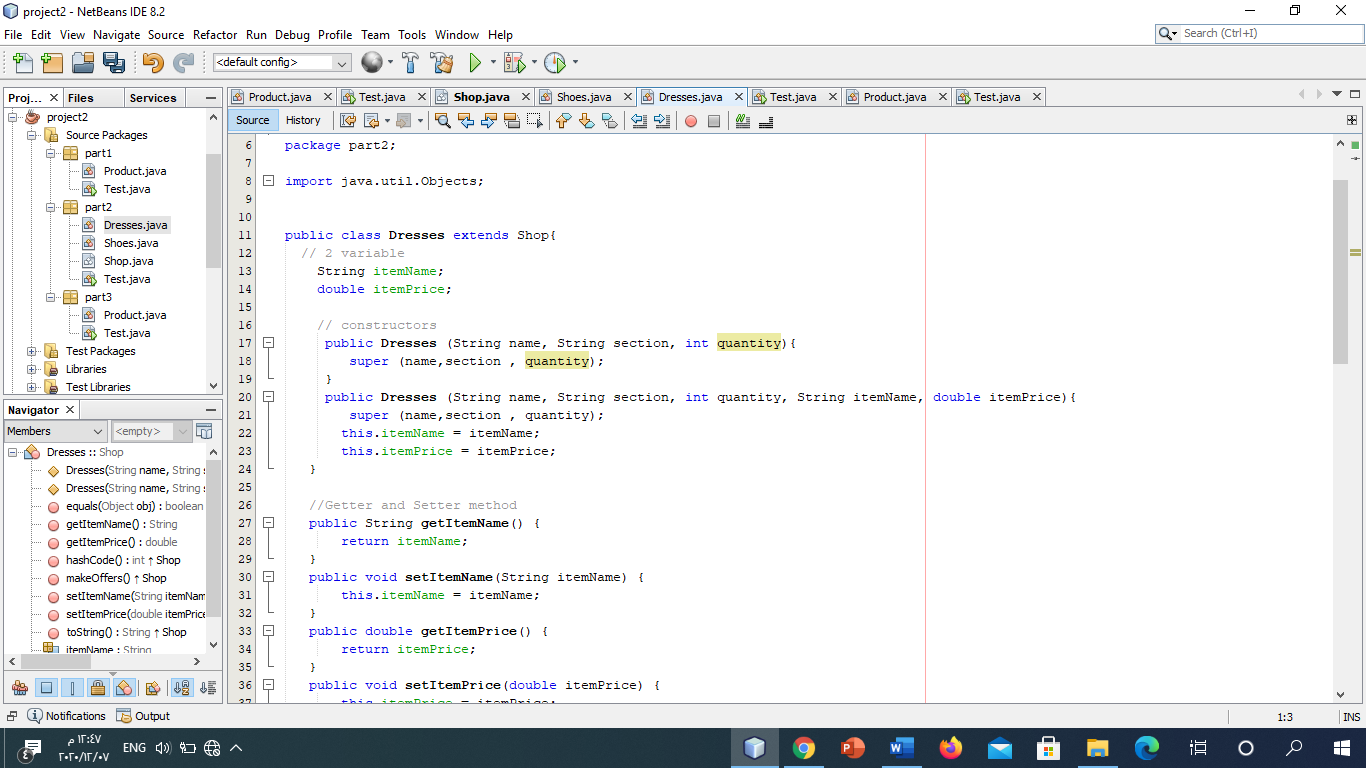Click the Shift Line Left icon

[639, 121]
